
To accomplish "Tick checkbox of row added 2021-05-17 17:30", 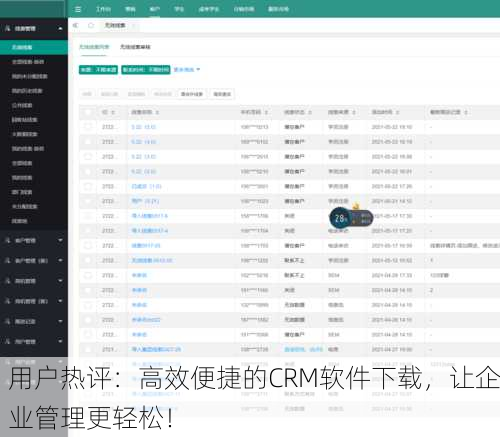I will coord(88,216).
